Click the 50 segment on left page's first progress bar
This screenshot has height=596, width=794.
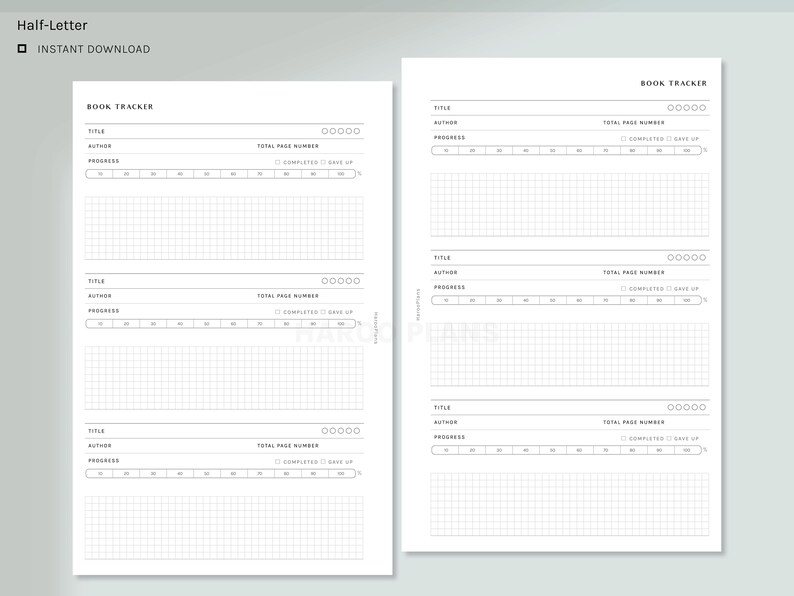click(207, 174)
